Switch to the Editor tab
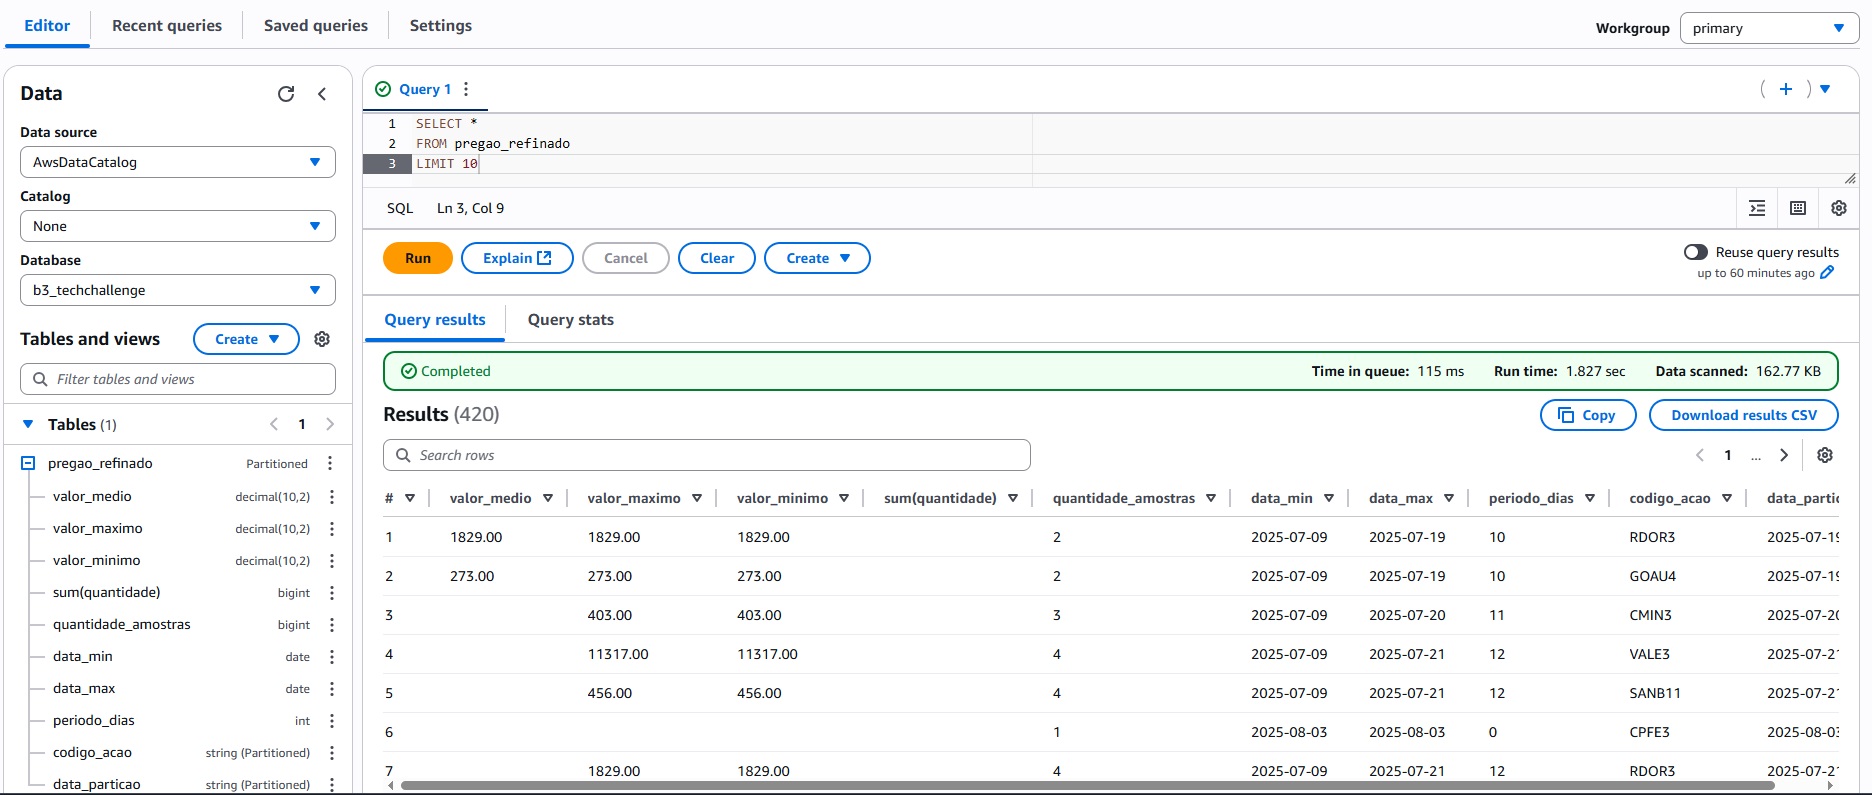This screenshot has height=795, width=1872. (47, 25)
